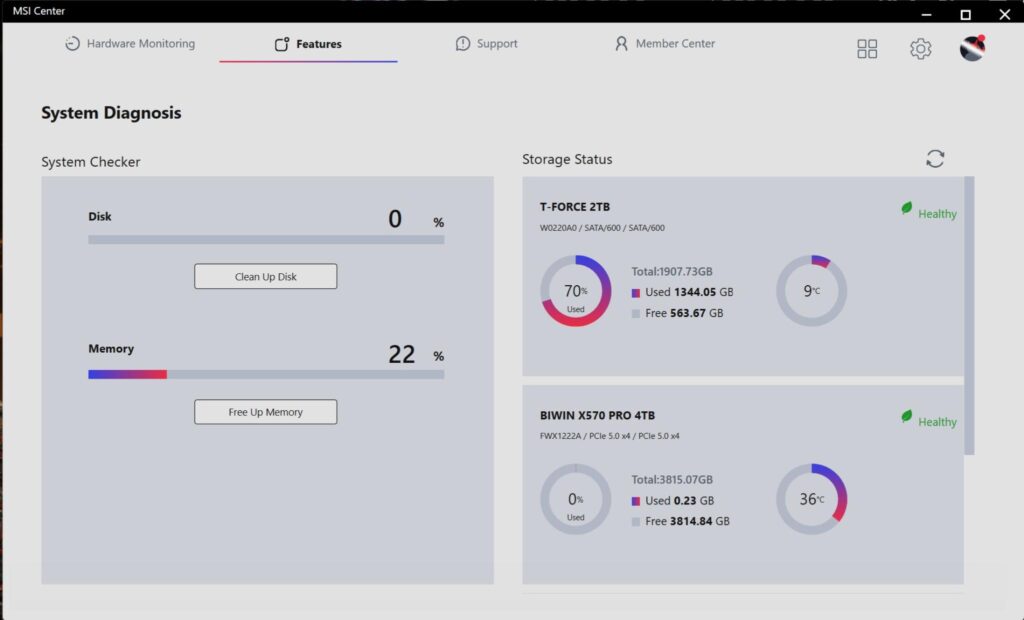
Task: Refresh the Storage Status list
Action: (935, 159)
